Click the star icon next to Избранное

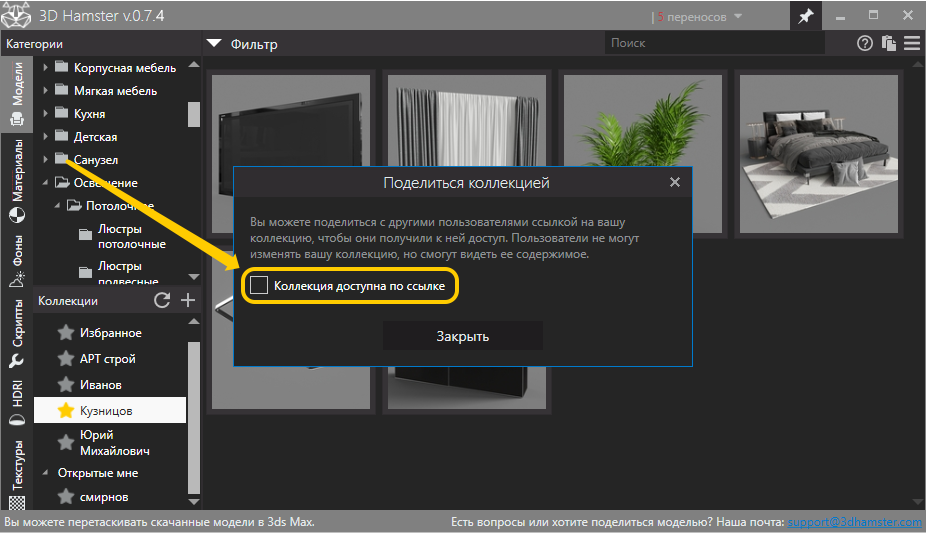pos(66,333)
